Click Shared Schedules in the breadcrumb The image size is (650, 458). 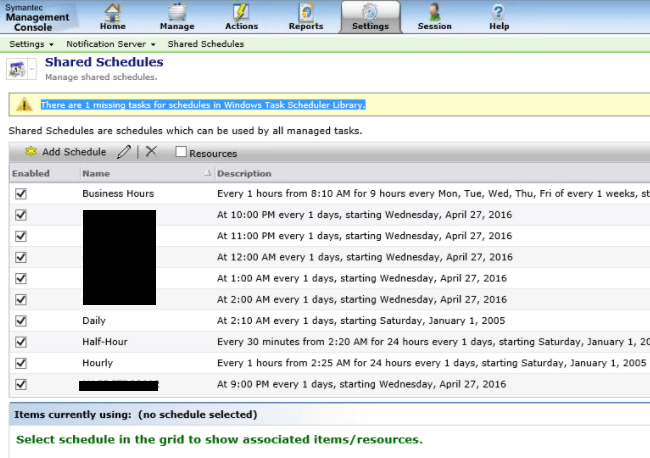[x=205, y=44]
